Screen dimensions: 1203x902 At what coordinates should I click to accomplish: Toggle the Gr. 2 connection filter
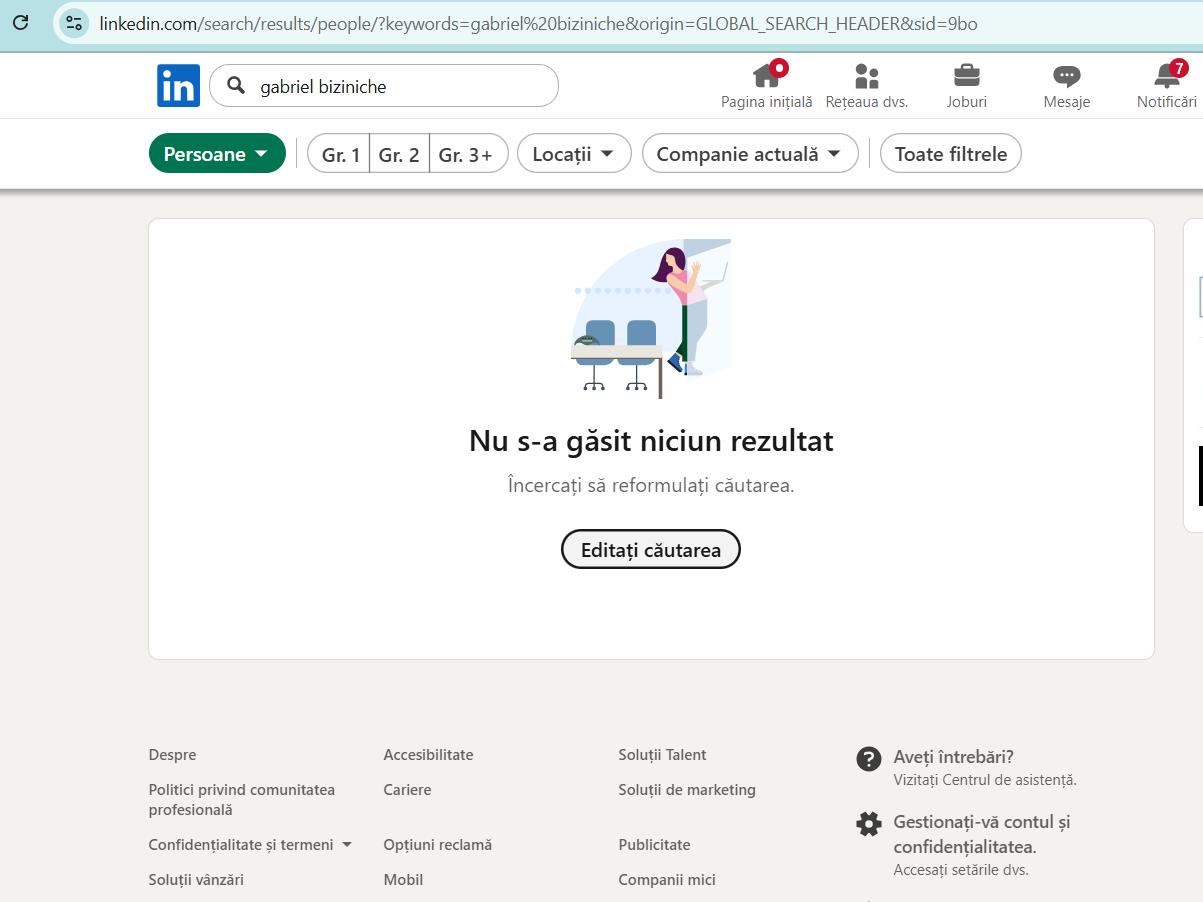click(x=399, y=154)
